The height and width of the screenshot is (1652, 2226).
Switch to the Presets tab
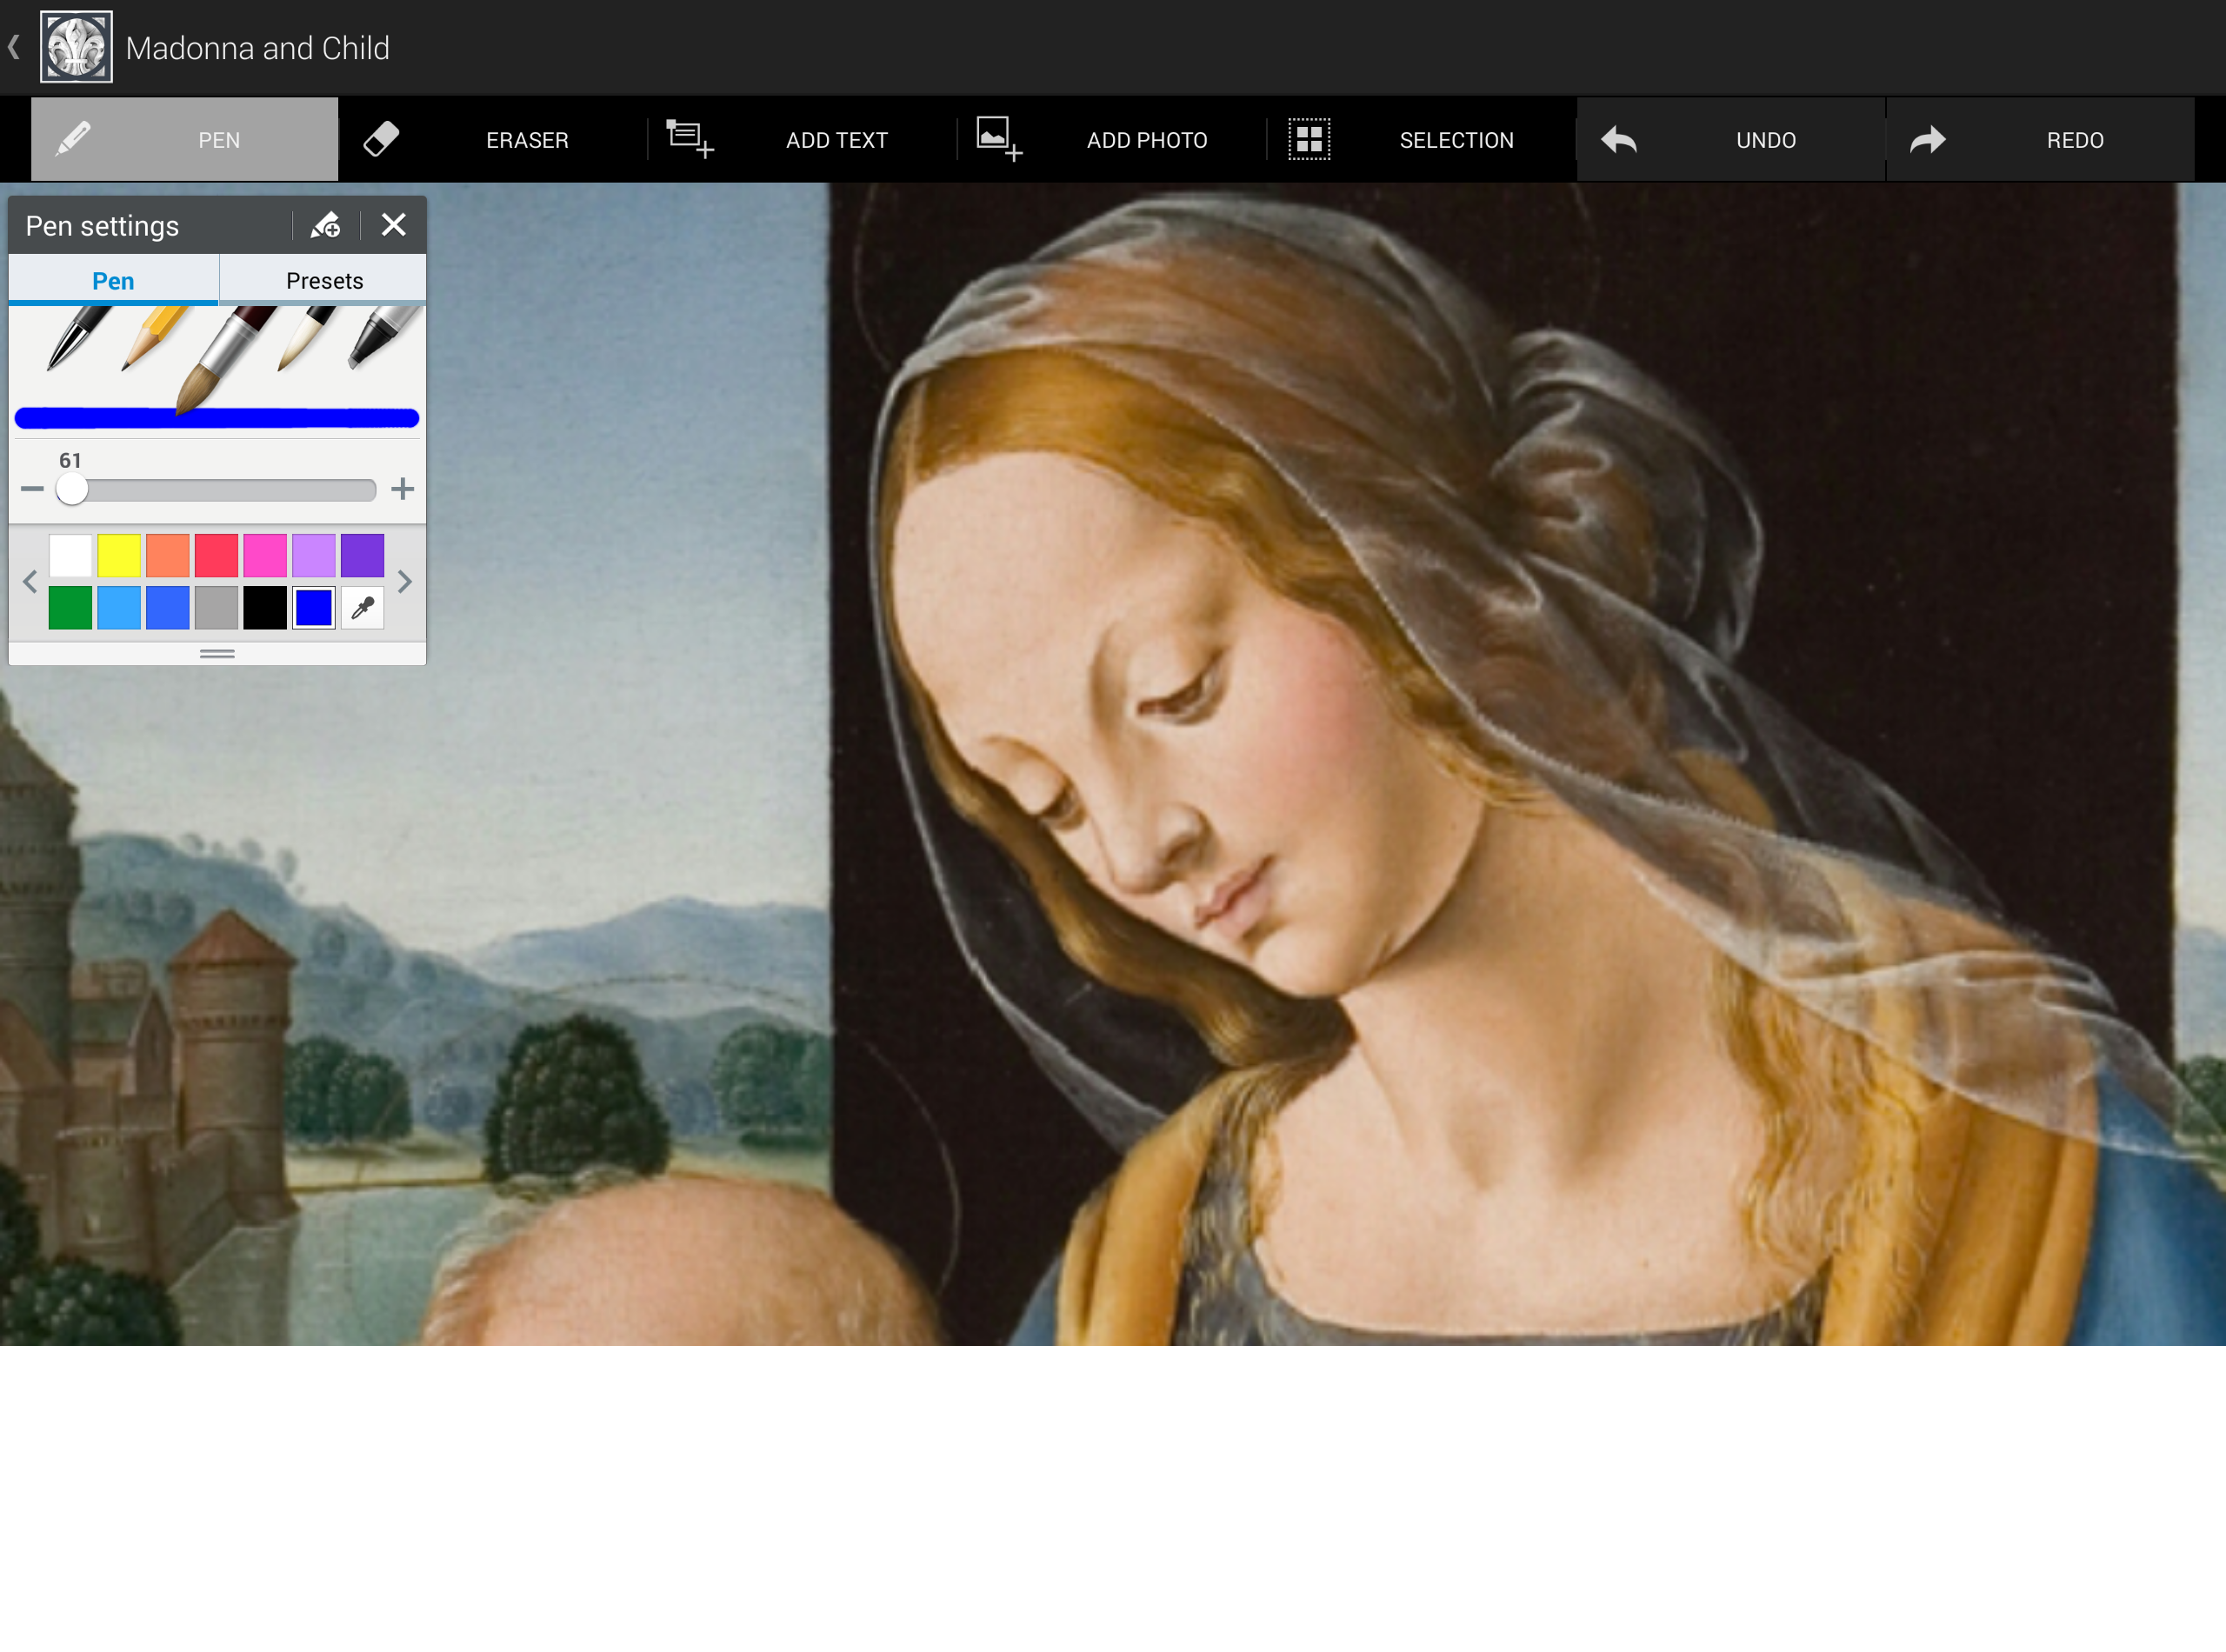[x=324, y=281]
